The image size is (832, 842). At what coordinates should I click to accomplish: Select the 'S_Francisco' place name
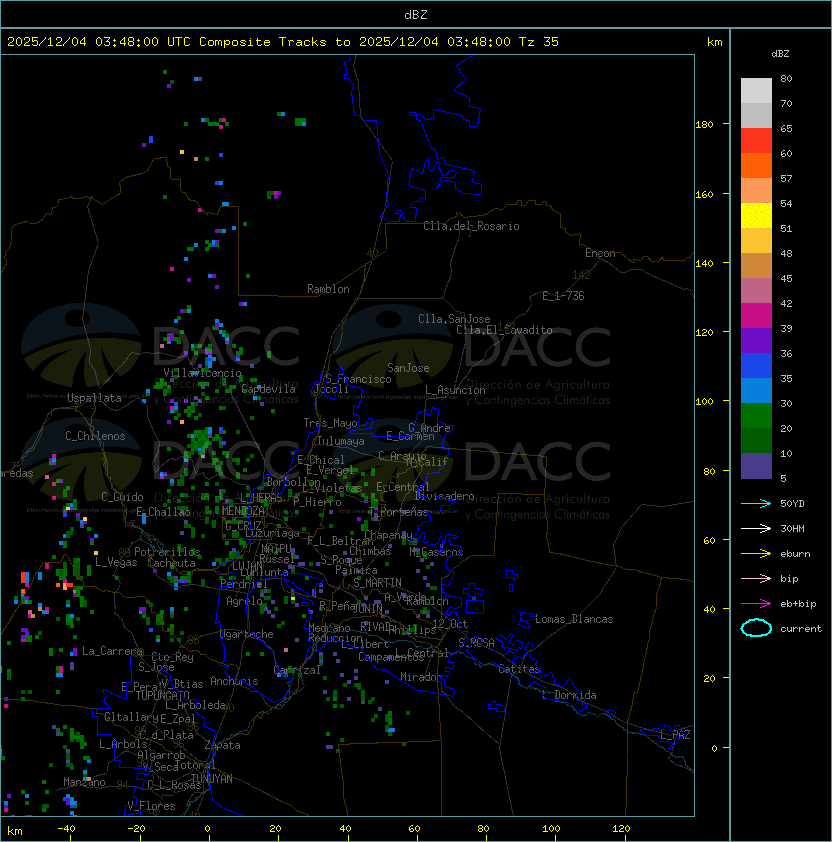click(x=358, y=379)
